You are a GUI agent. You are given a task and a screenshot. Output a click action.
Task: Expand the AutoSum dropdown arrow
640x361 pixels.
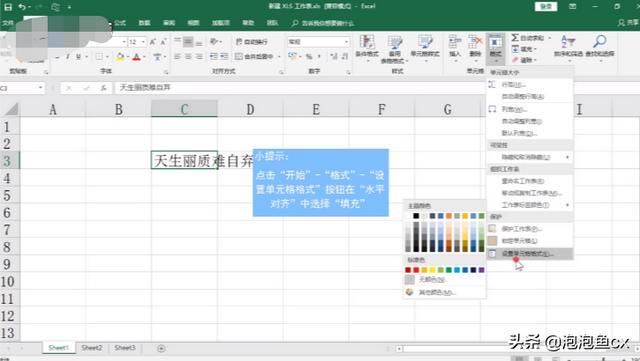[x=549, y=38]
